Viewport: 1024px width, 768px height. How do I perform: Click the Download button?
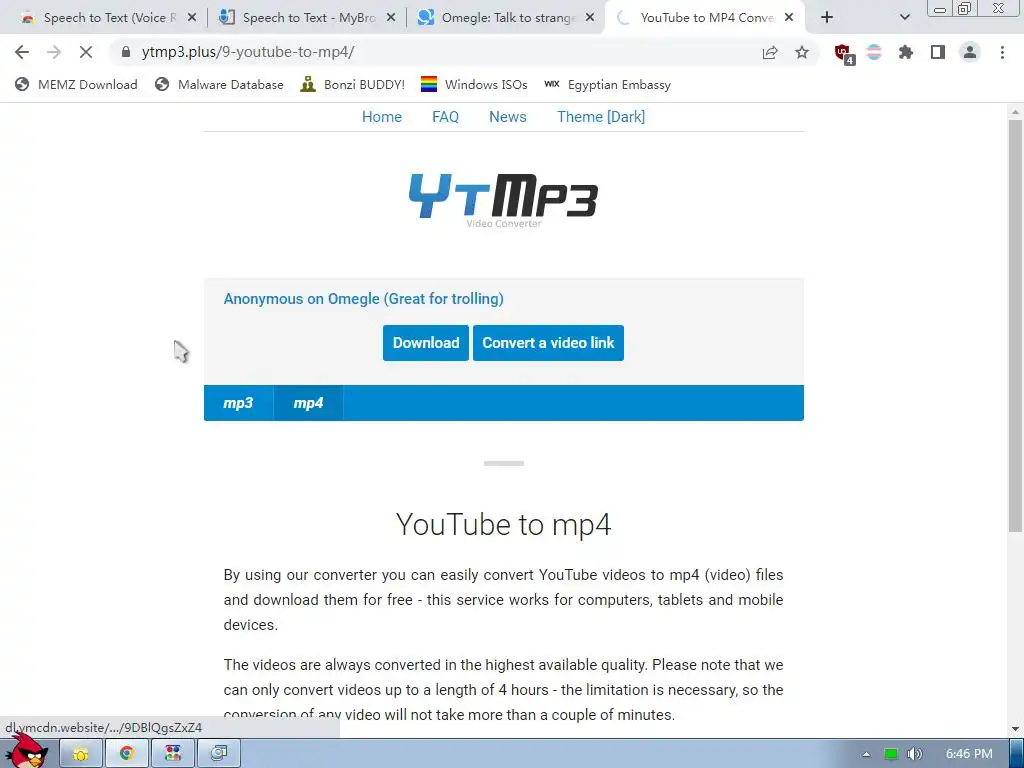426,343
